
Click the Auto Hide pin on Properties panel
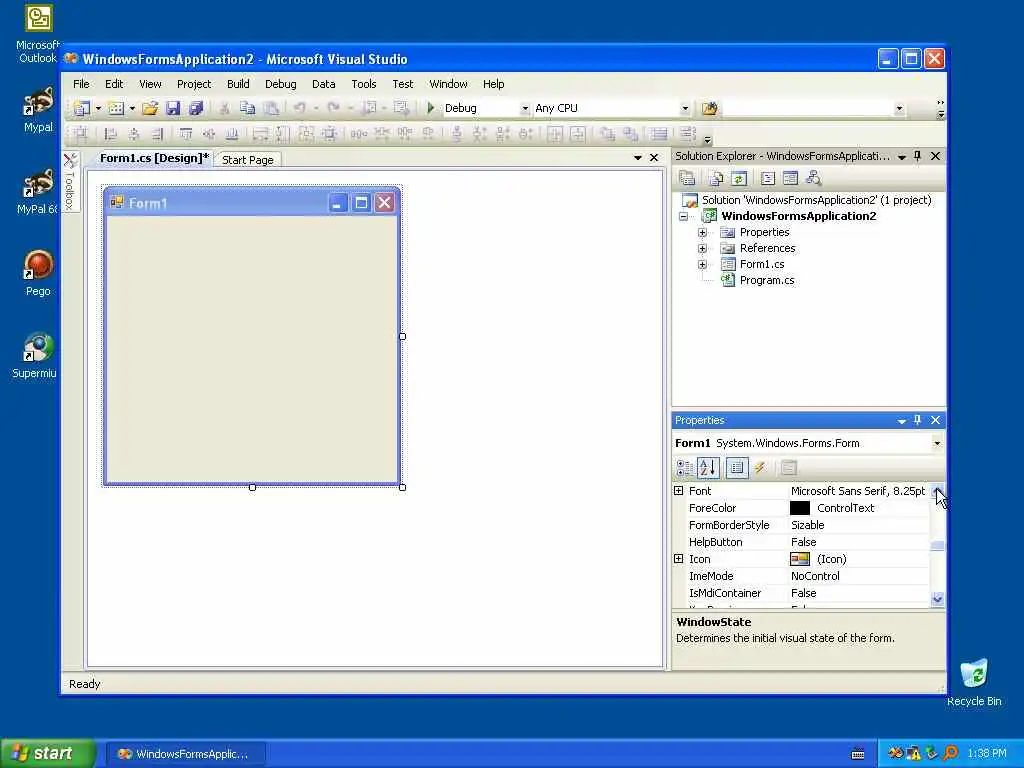(x=918, y=420)
